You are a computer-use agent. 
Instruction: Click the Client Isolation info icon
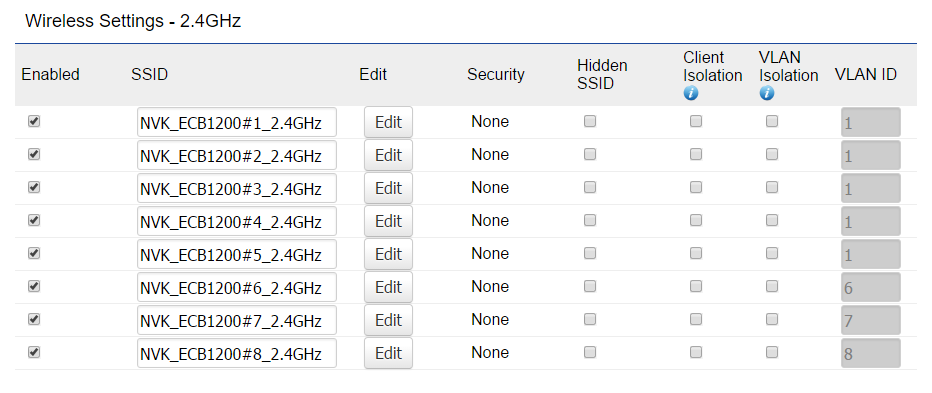pyautogui.click(x=691, y=93)
